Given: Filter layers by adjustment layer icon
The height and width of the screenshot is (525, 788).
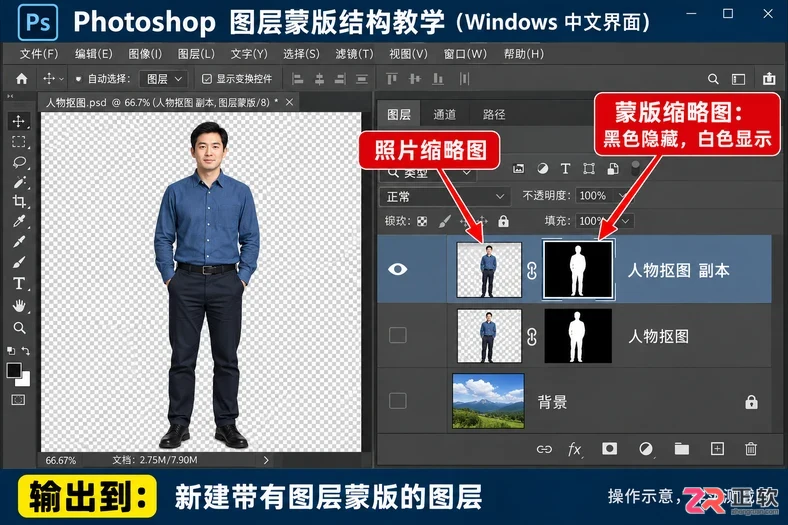Looking at the screenshot, I should [542, 169].
